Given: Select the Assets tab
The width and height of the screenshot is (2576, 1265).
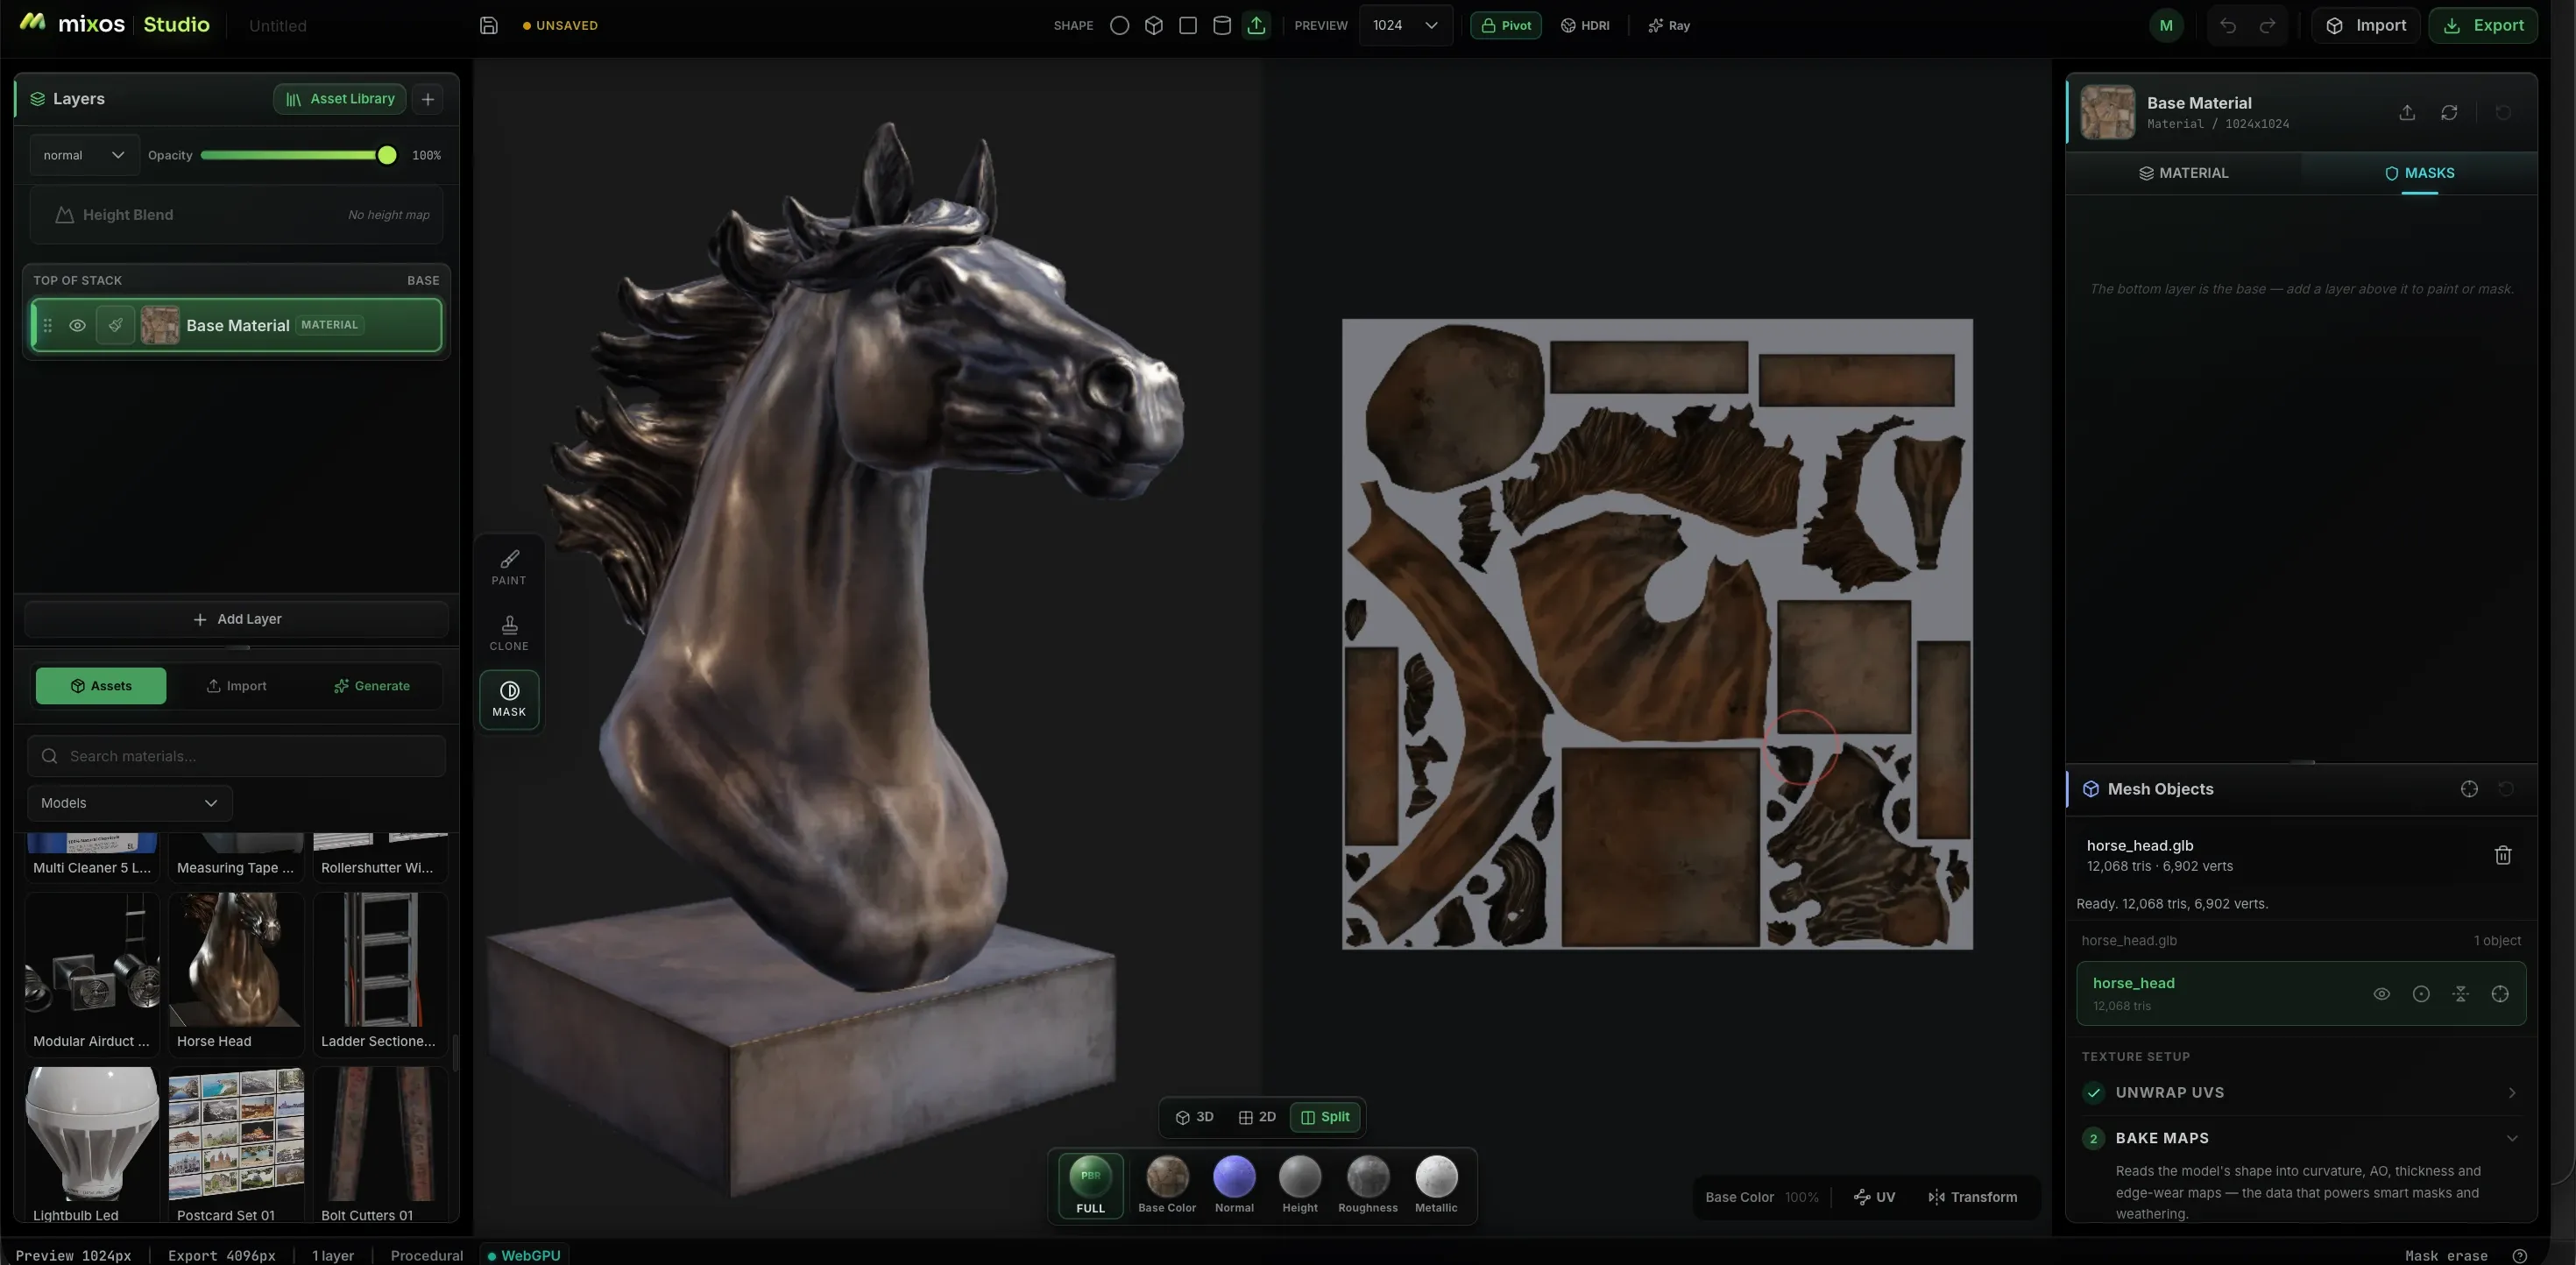Looking at the screenshot, I should [x=101, y=686].
